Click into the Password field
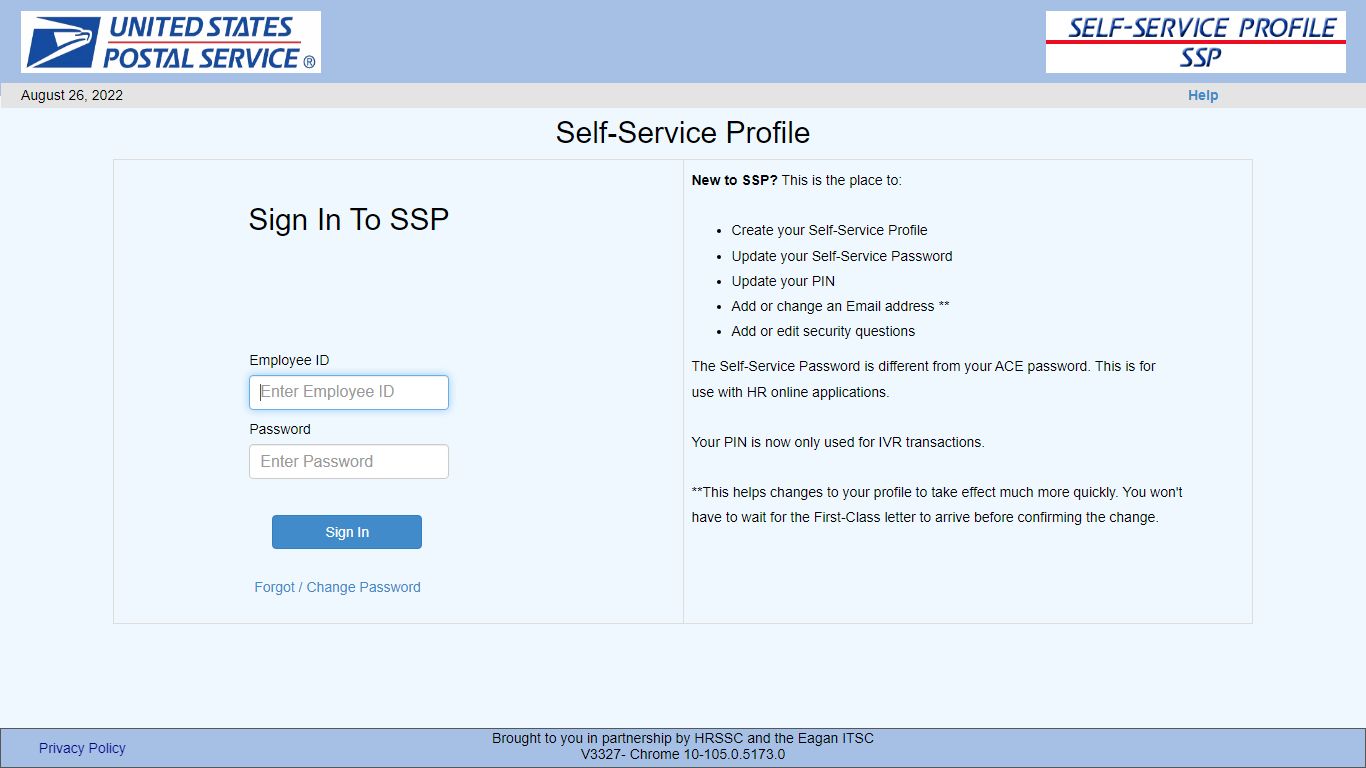Image resolution: width=1366 pixels, height=768 pixels. point(349,462)
